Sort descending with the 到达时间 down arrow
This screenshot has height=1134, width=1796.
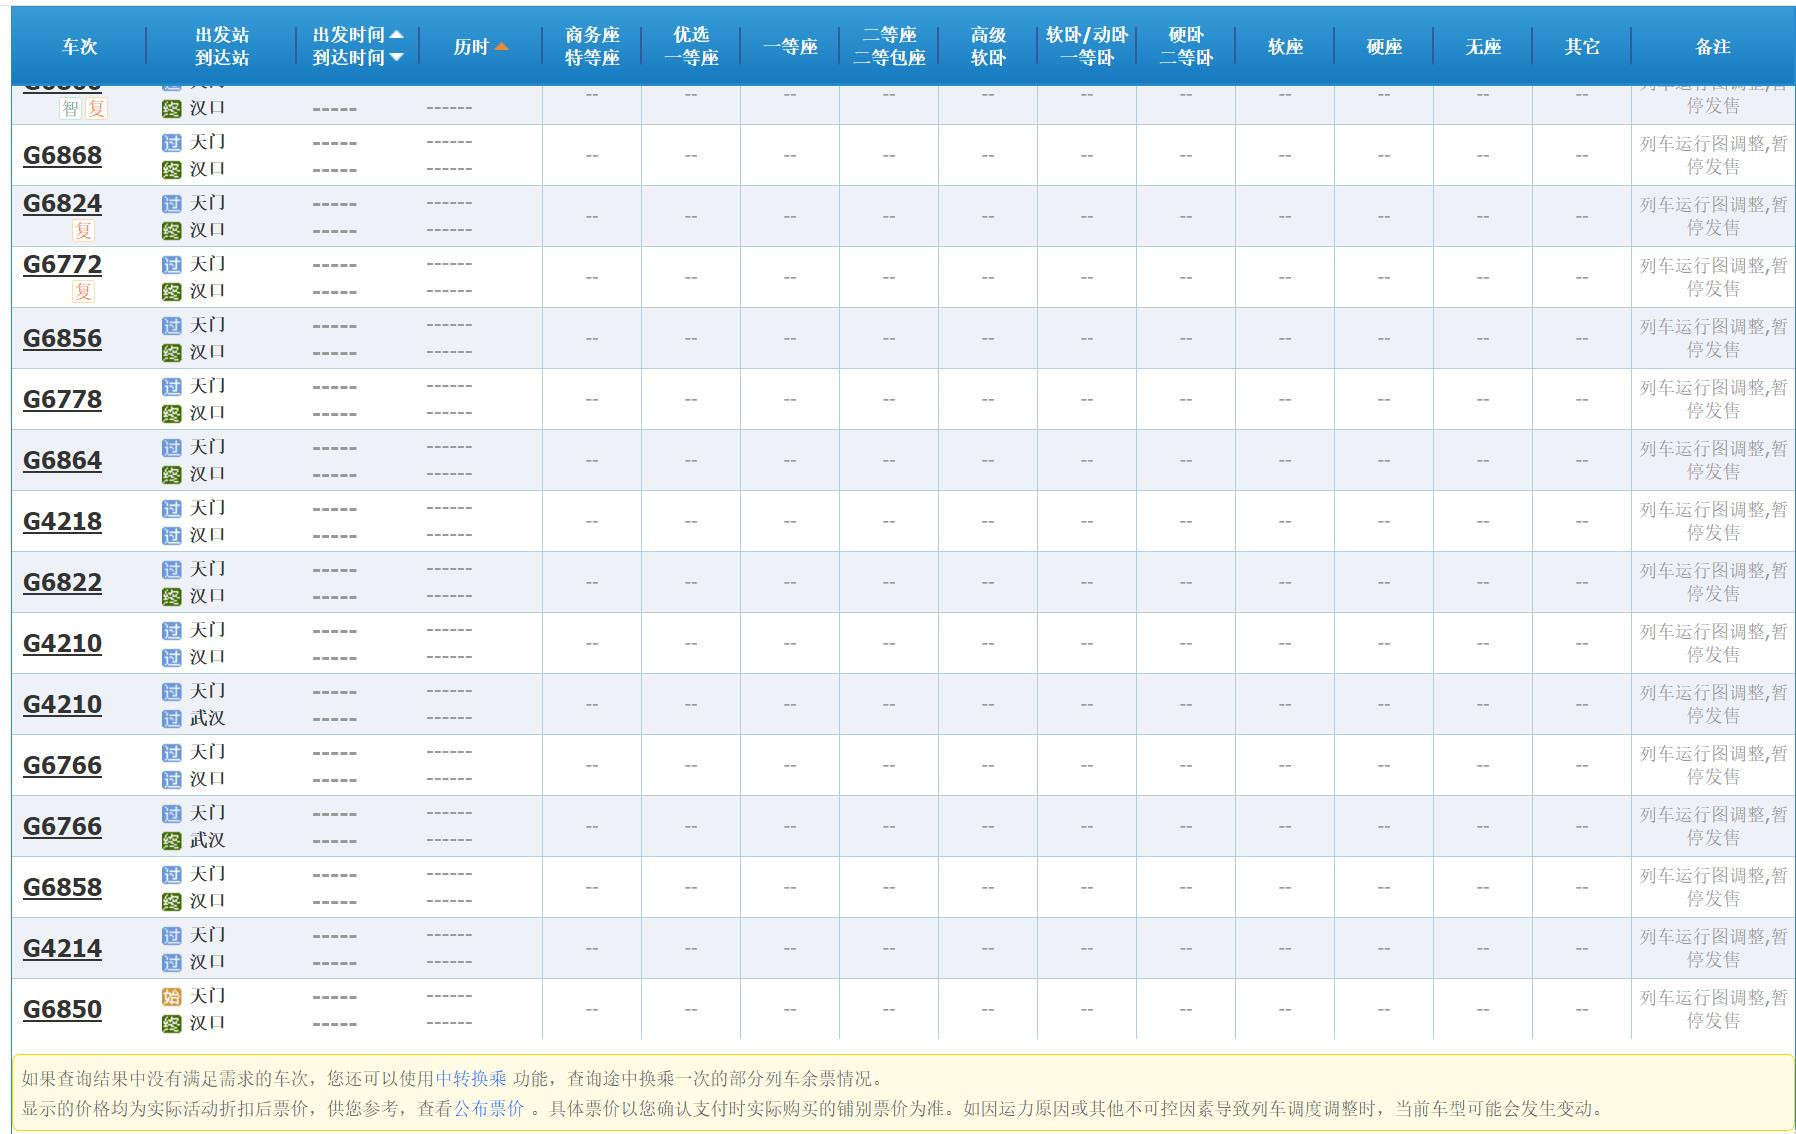click(x=397, y=58)
